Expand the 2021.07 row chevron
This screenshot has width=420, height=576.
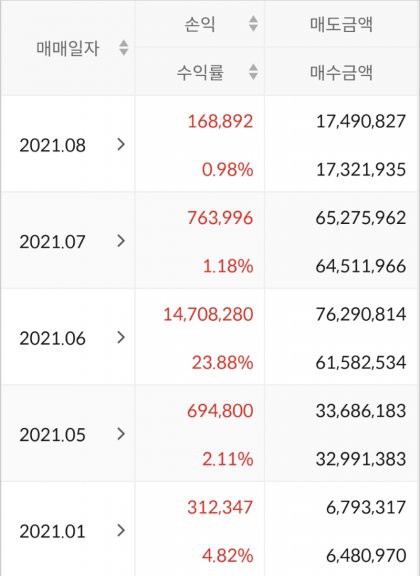pos(121,241)
